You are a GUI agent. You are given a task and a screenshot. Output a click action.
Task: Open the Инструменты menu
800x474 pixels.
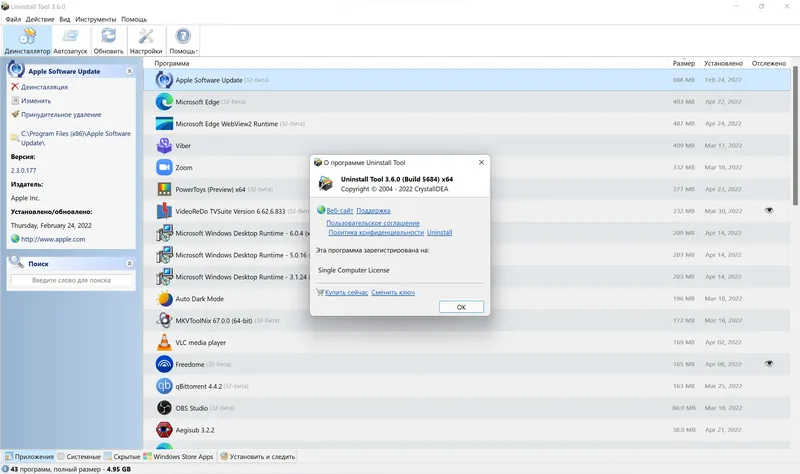click(x=95, y=19)
